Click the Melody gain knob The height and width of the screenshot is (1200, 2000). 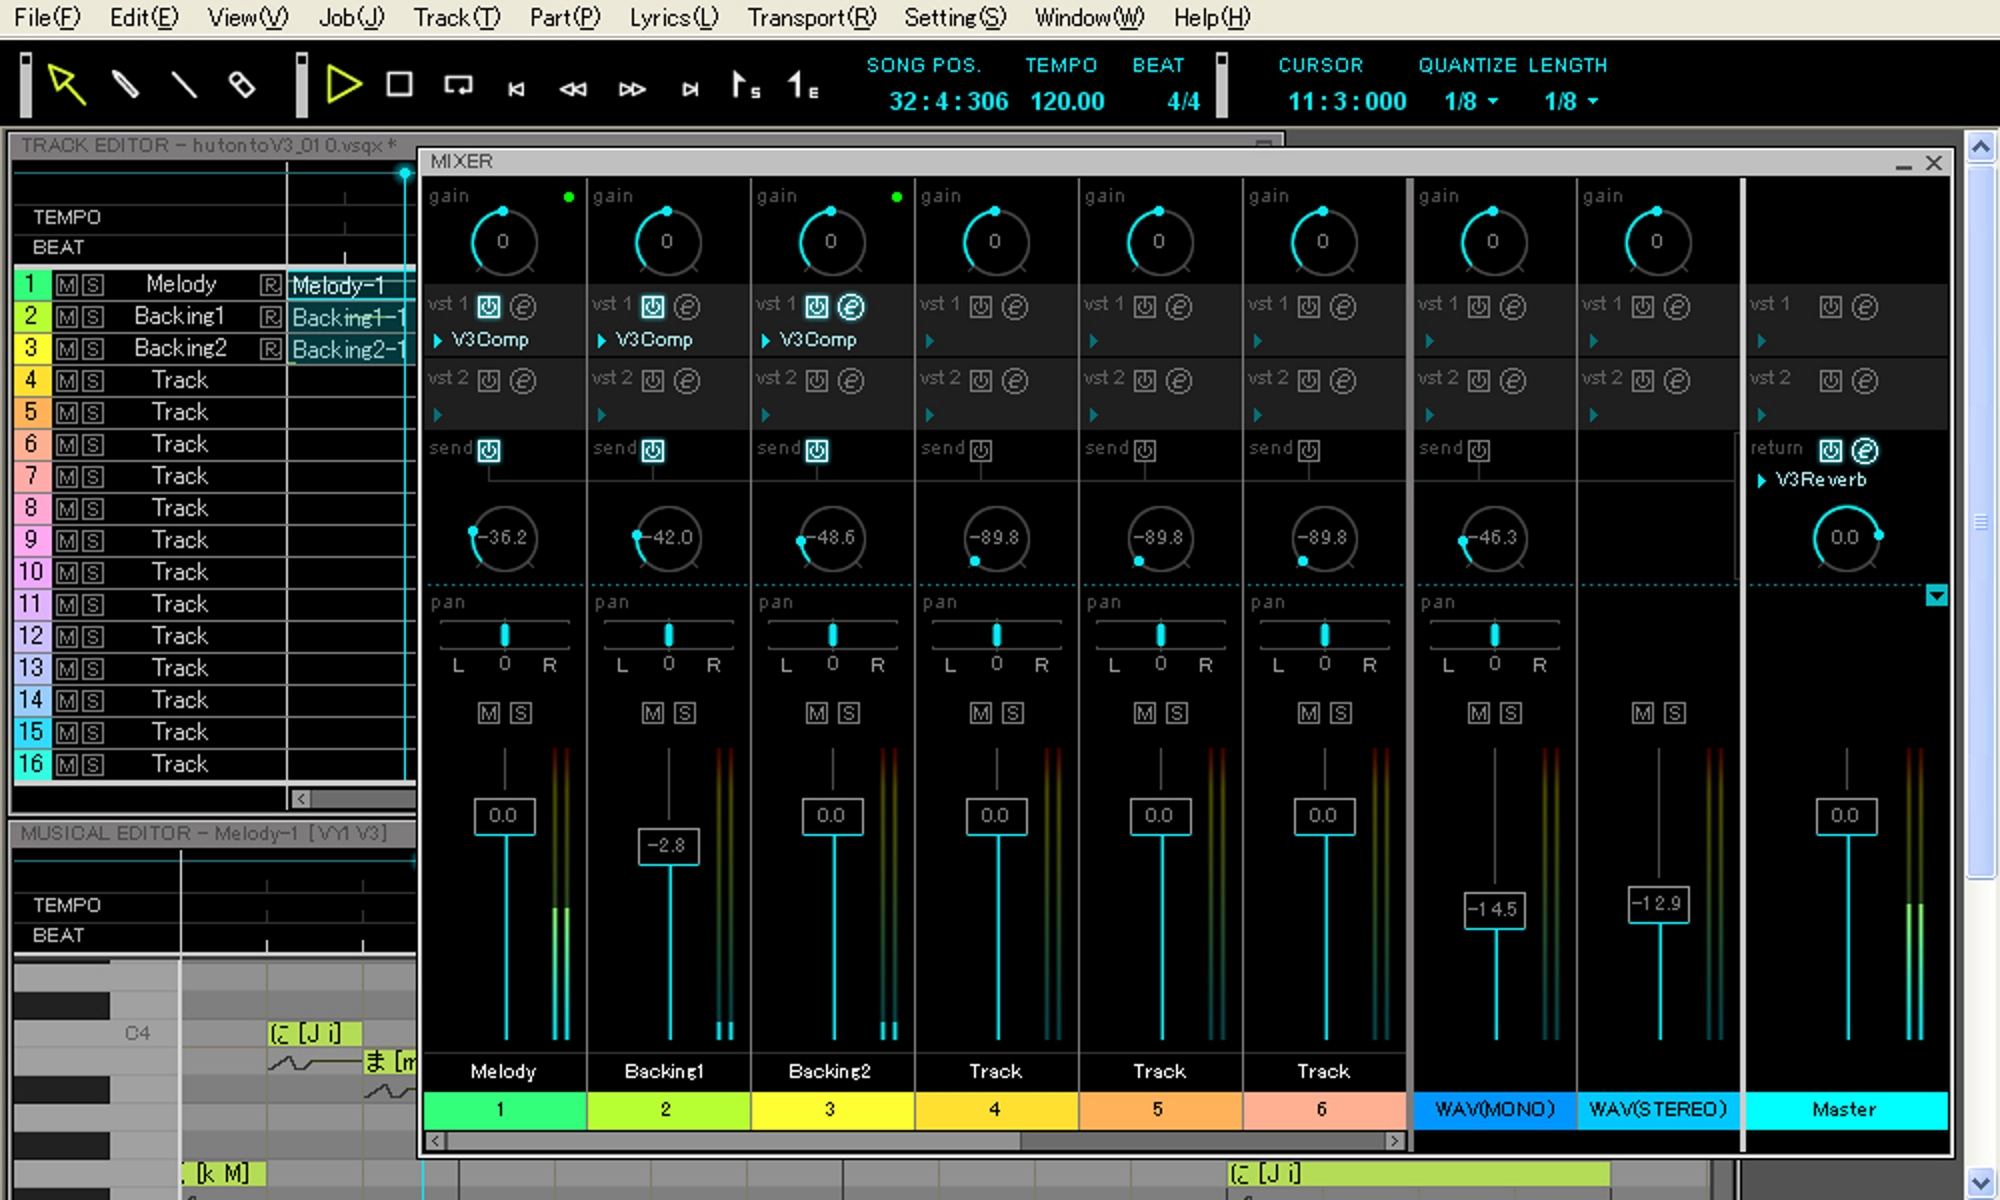tap(503, 242)
